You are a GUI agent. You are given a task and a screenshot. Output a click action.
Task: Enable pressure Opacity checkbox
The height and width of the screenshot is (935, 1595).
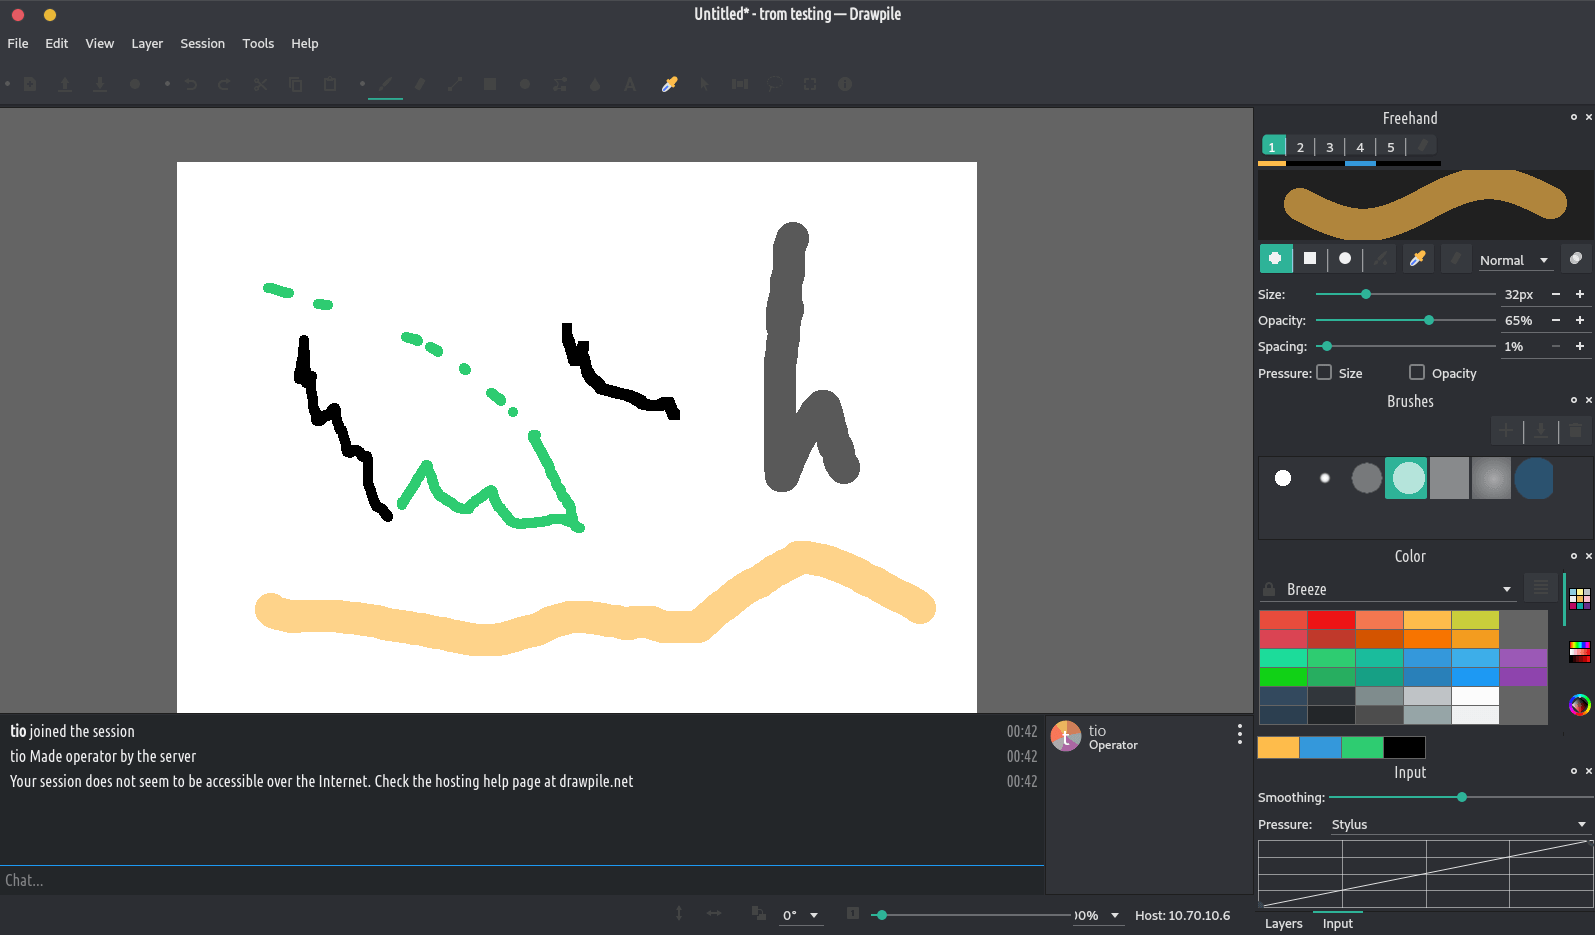coord(1417,372)
